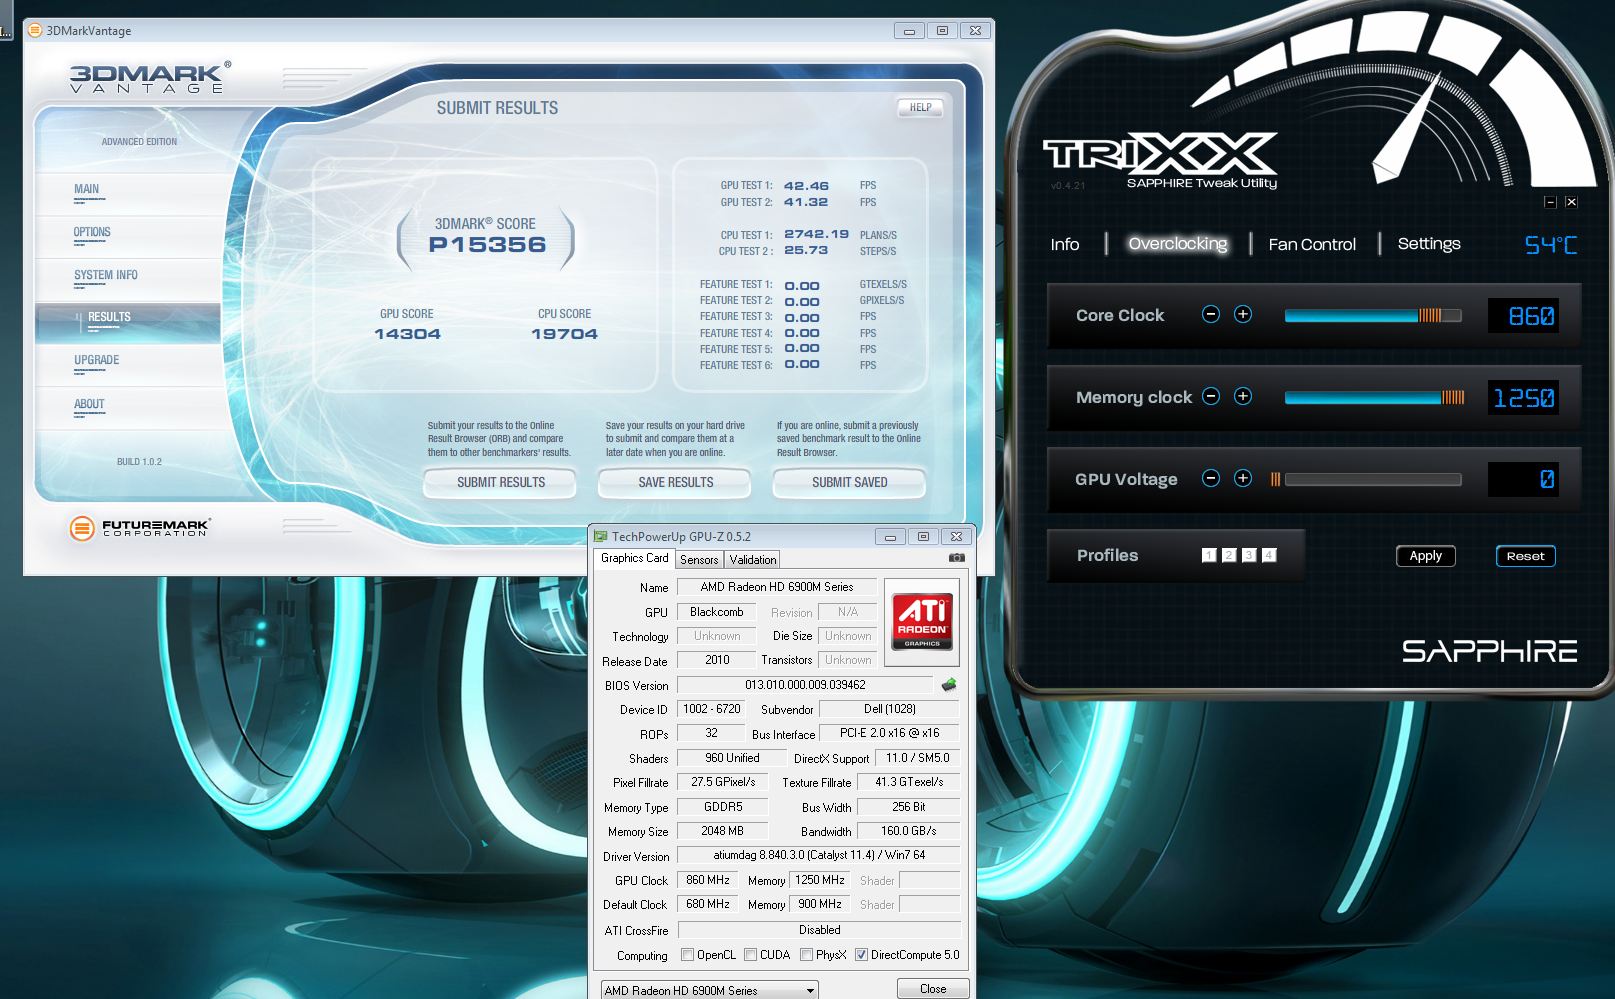Save BIOS using the chip icon
This screenshot has height=999, width=1615.
point(949,685)
